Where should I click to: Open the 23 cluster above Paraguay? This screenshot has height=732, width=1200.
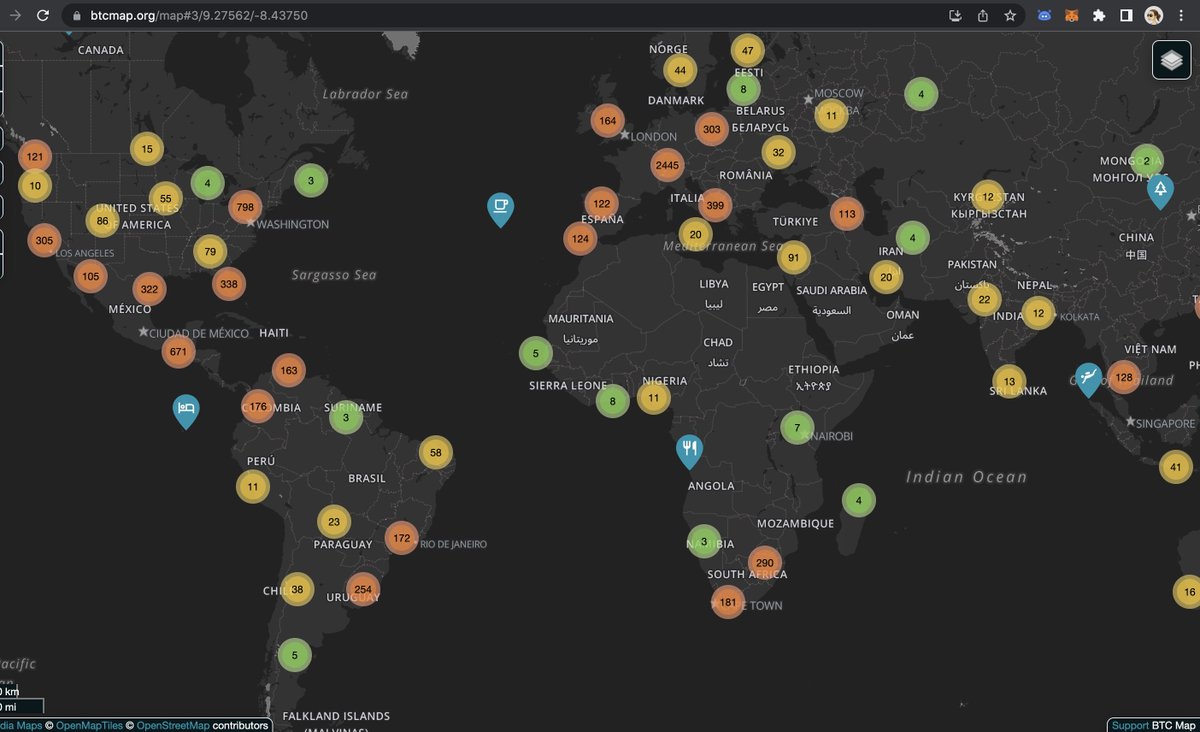(334, 521)
